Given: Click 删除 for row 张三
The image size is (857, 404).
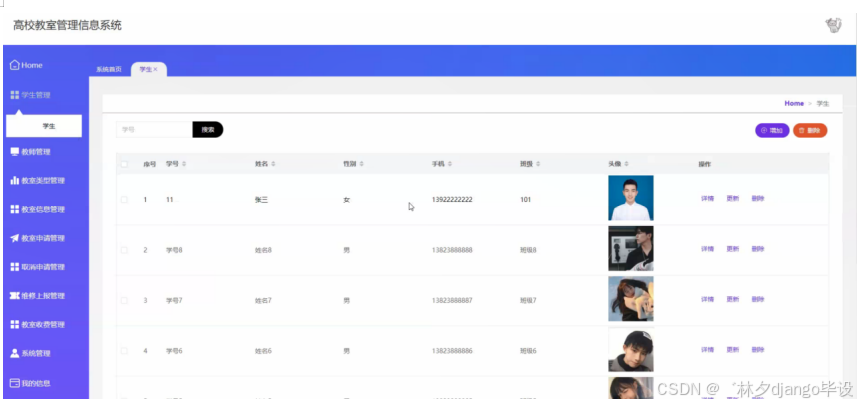Looking at the screenshot, I should (758, 198).
